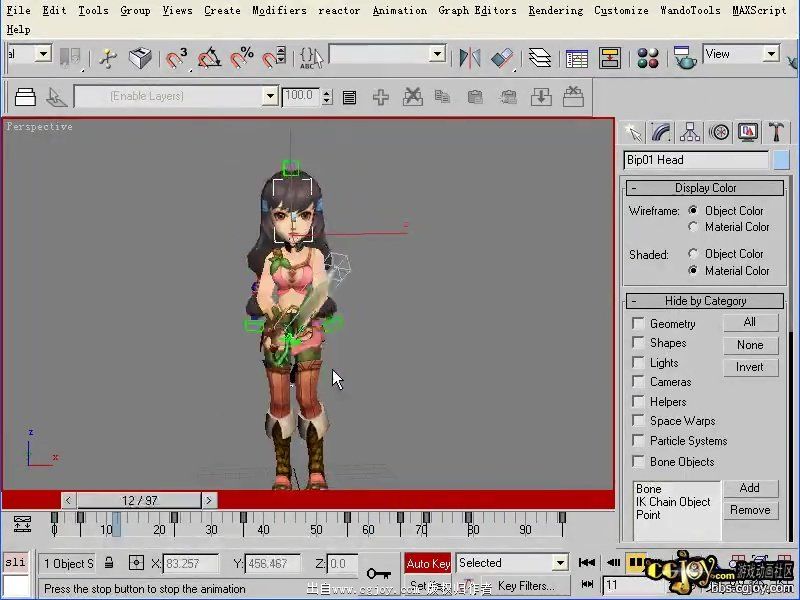Select Shaded Object Color radio
Image resolution: width=800 pixels, height=600 pixels.
[693, 254]
